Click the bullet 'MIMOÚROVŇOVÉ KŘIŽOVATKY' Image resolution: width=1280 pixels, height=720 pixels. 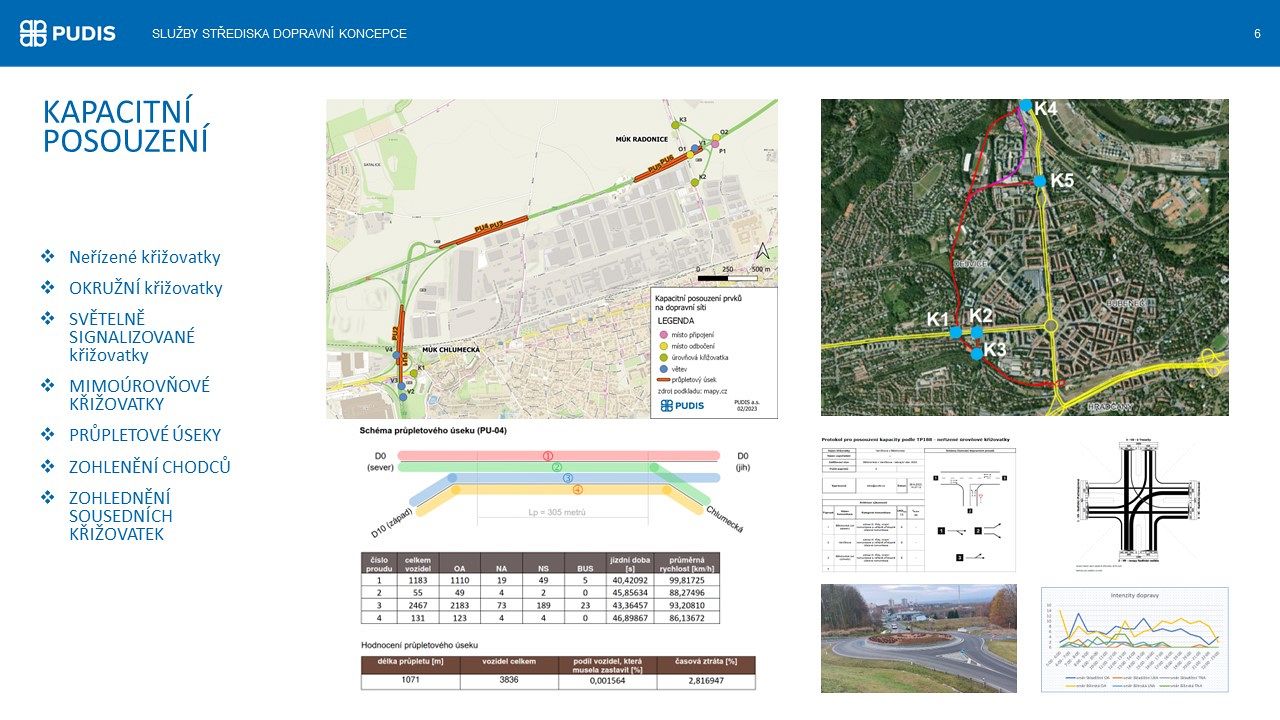coord(139,395)
